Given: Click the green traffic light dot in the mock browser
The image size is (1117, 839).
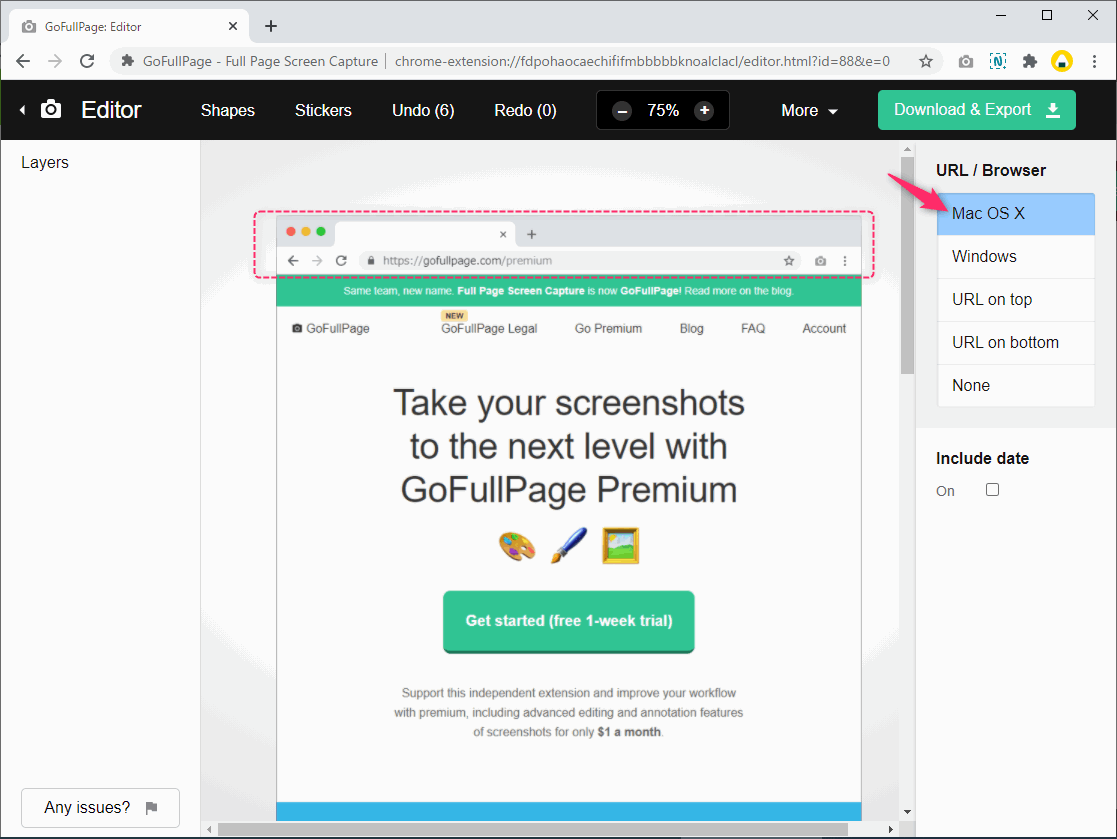Looking at the screenshot, I should (321, 231).
